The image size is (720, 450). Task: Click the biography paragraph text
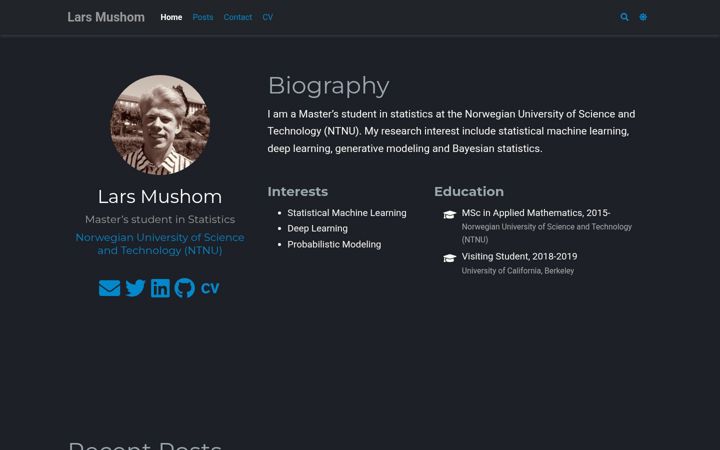[451, 131]
